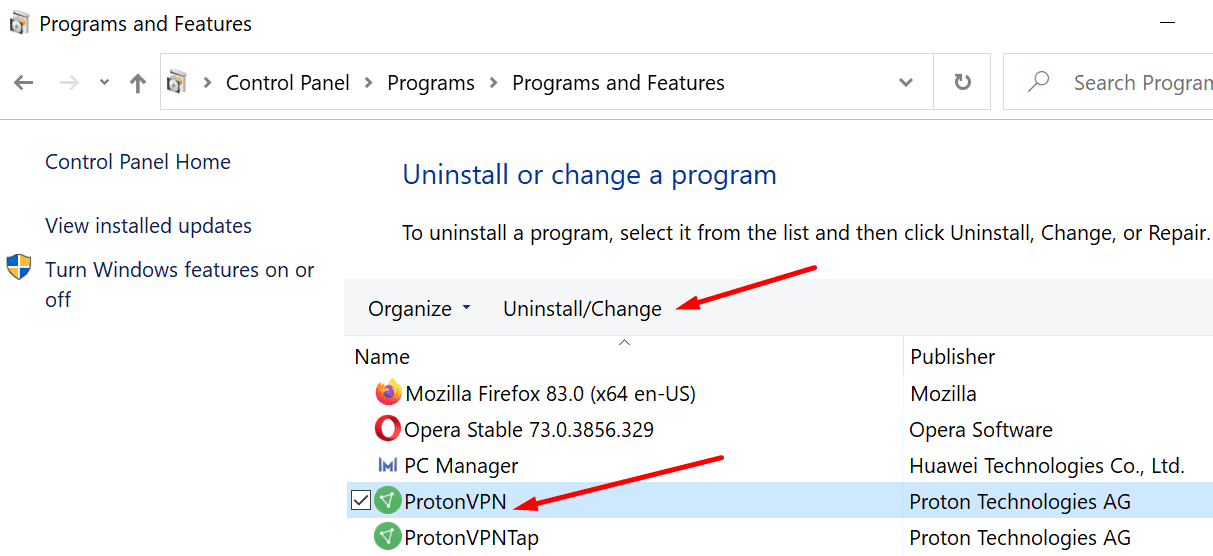Click the Control Panel icon in address bar

click(177, 82)
